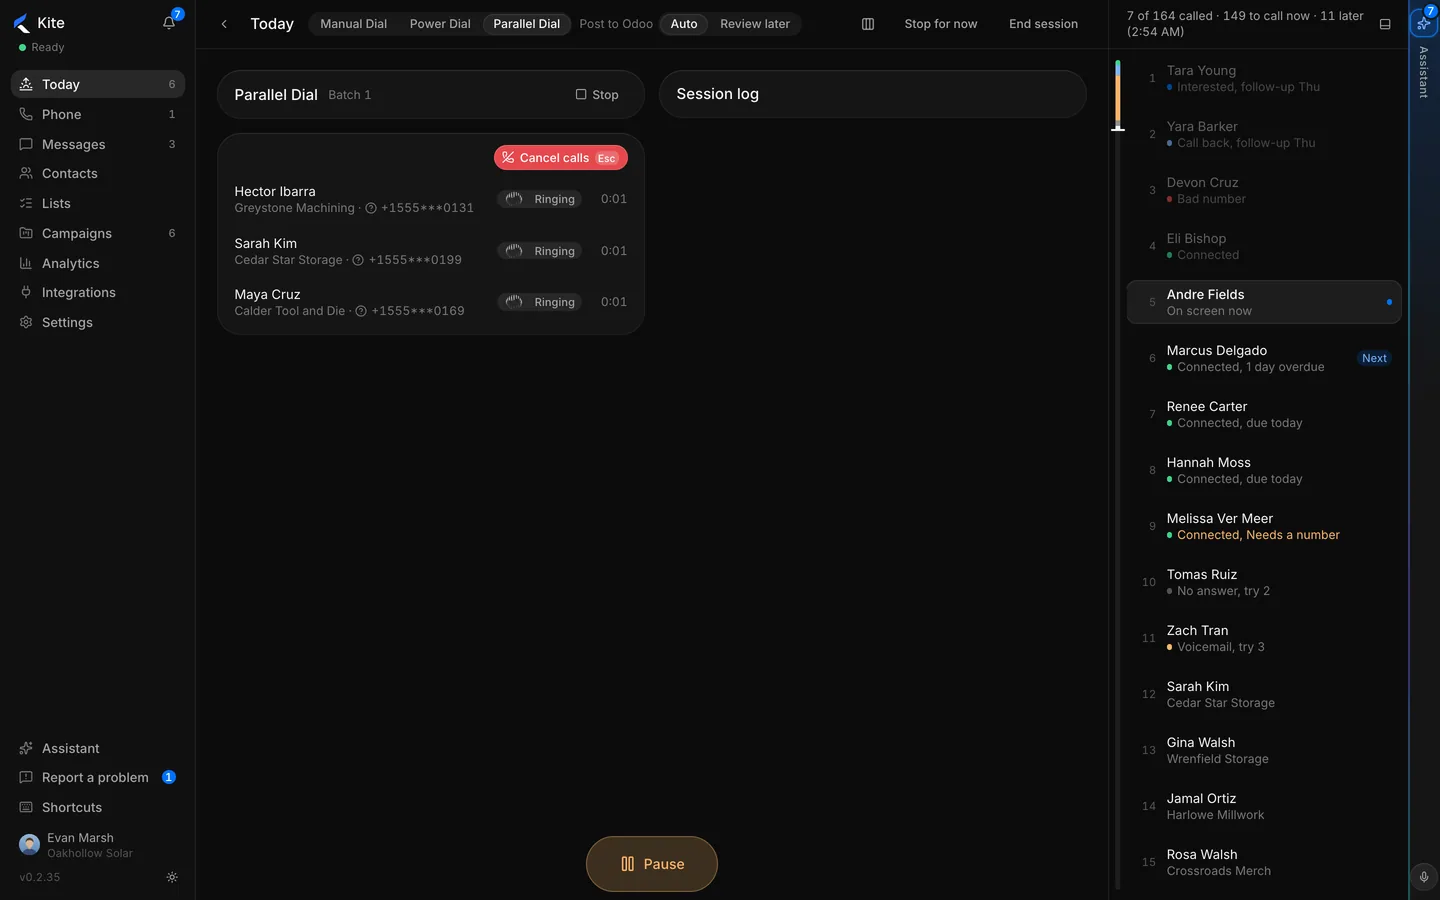Screen dimensions: 1440x900
Task: Go back with the left chevron
Action: [224, 24]
